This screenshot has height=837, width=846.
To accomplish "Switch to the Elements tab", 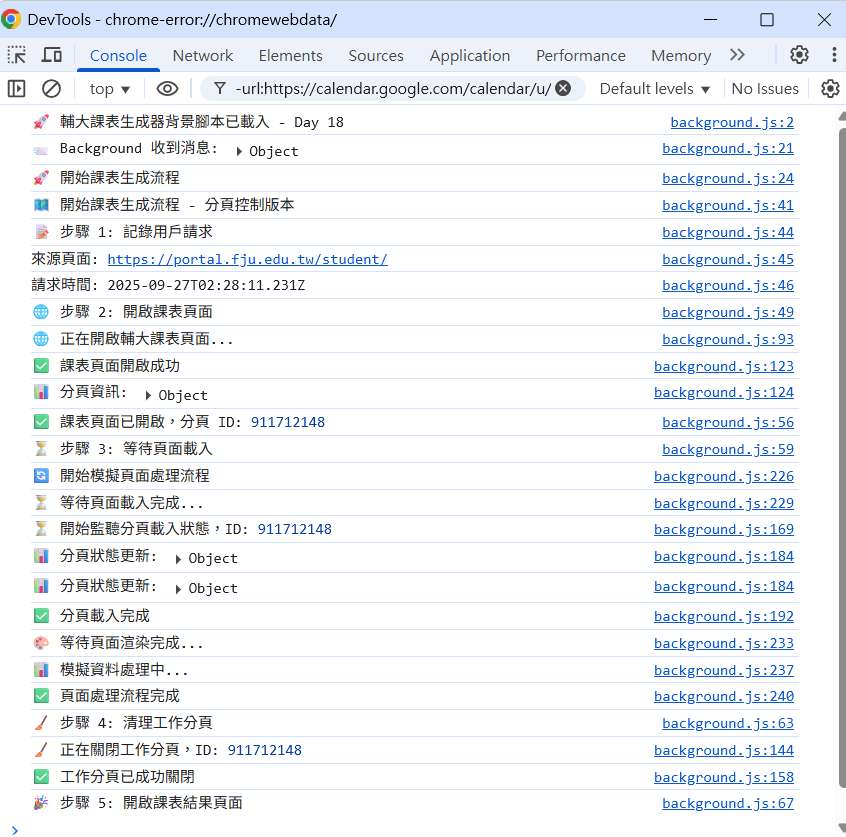I will 290,55.
